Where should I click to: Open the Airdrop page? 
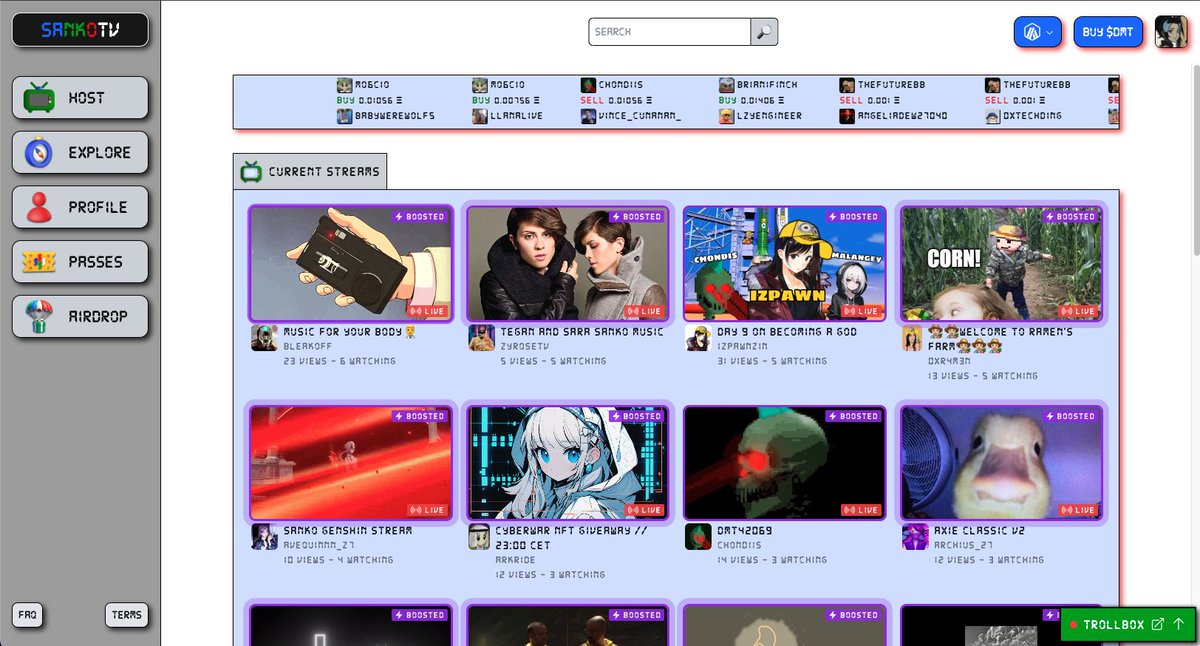point(80,316)
